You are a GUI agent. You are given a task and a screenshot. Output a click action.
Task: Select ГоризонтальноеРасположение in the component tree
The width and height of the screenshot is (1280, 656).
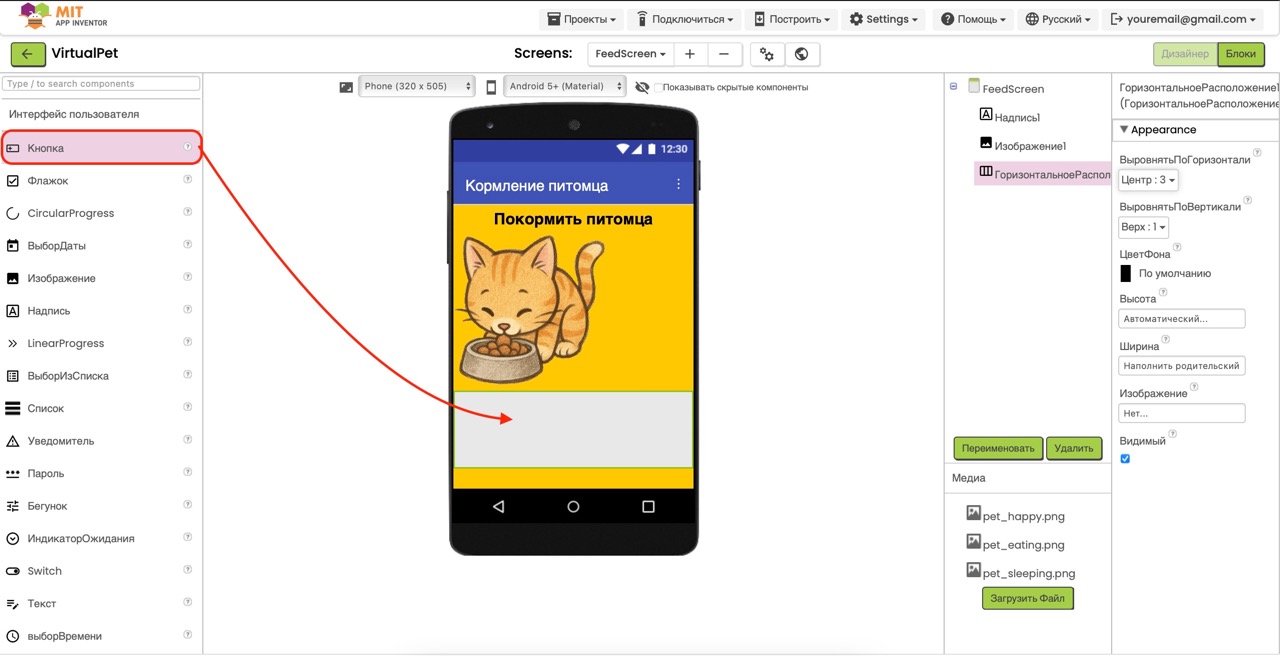click(x=1043, y=174)
